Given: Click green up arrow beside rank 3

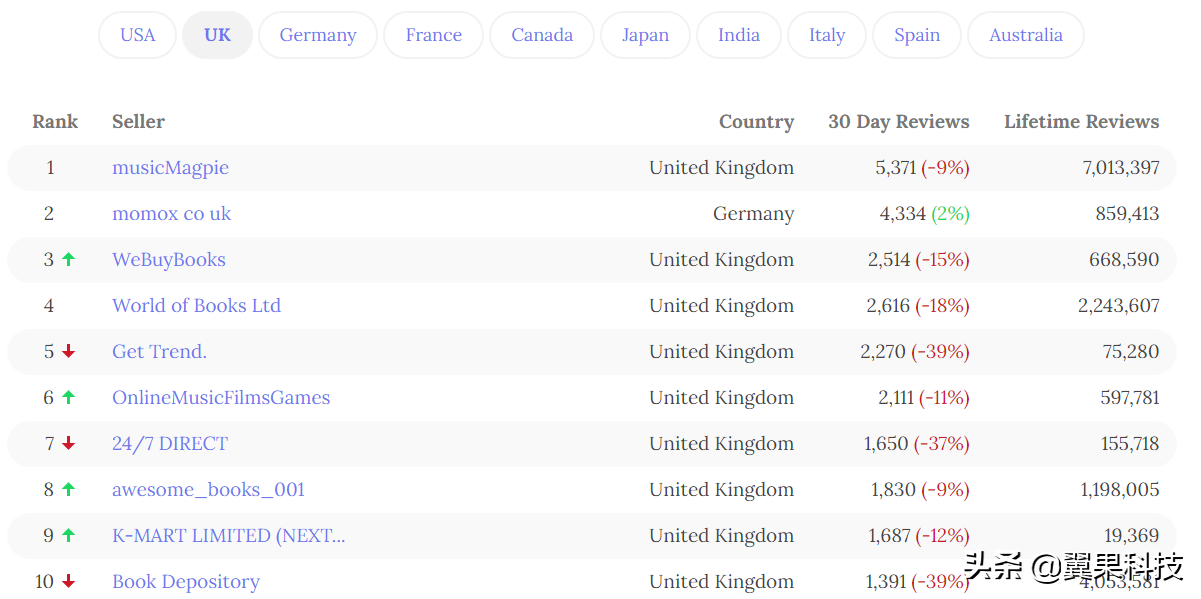Looking at the screenshot, I should [68, 259].
